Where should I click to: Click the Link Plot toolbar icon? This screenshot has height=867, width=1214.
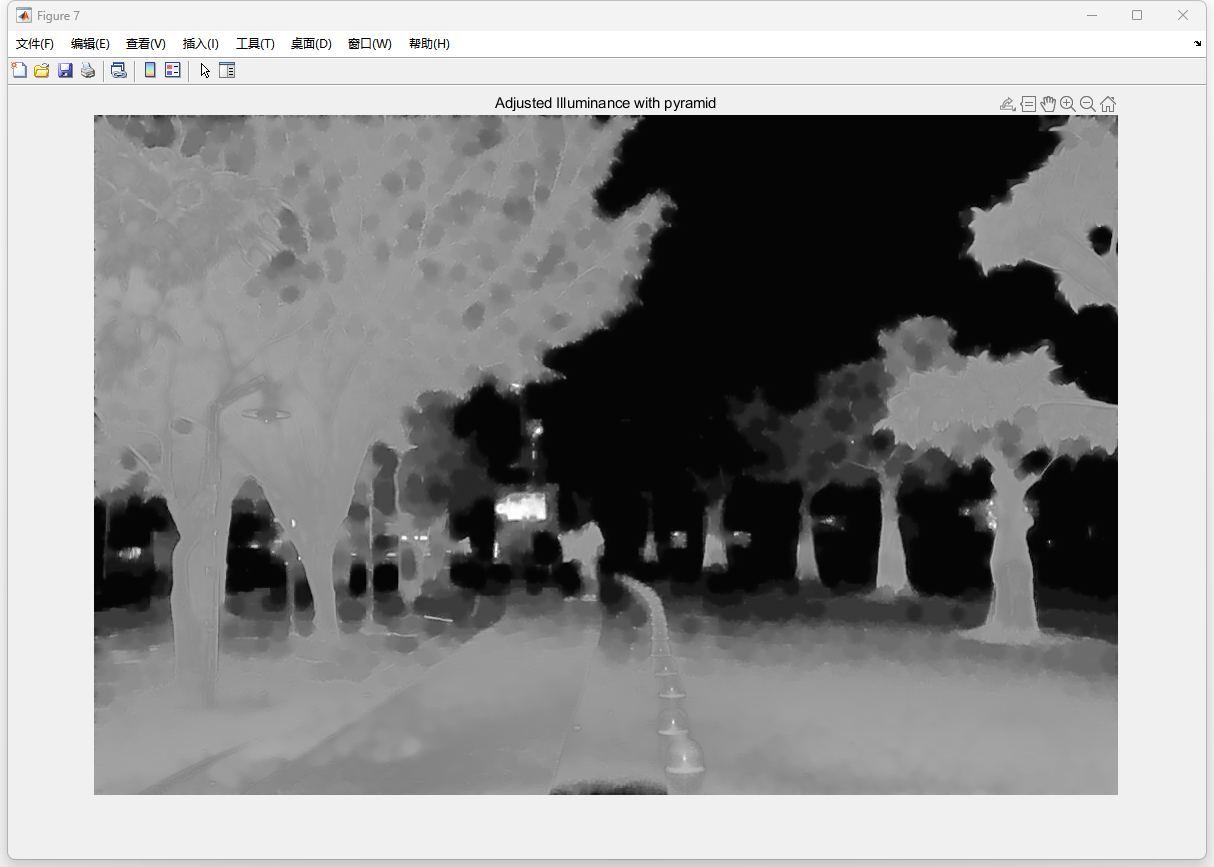click(x=118, y=70)
